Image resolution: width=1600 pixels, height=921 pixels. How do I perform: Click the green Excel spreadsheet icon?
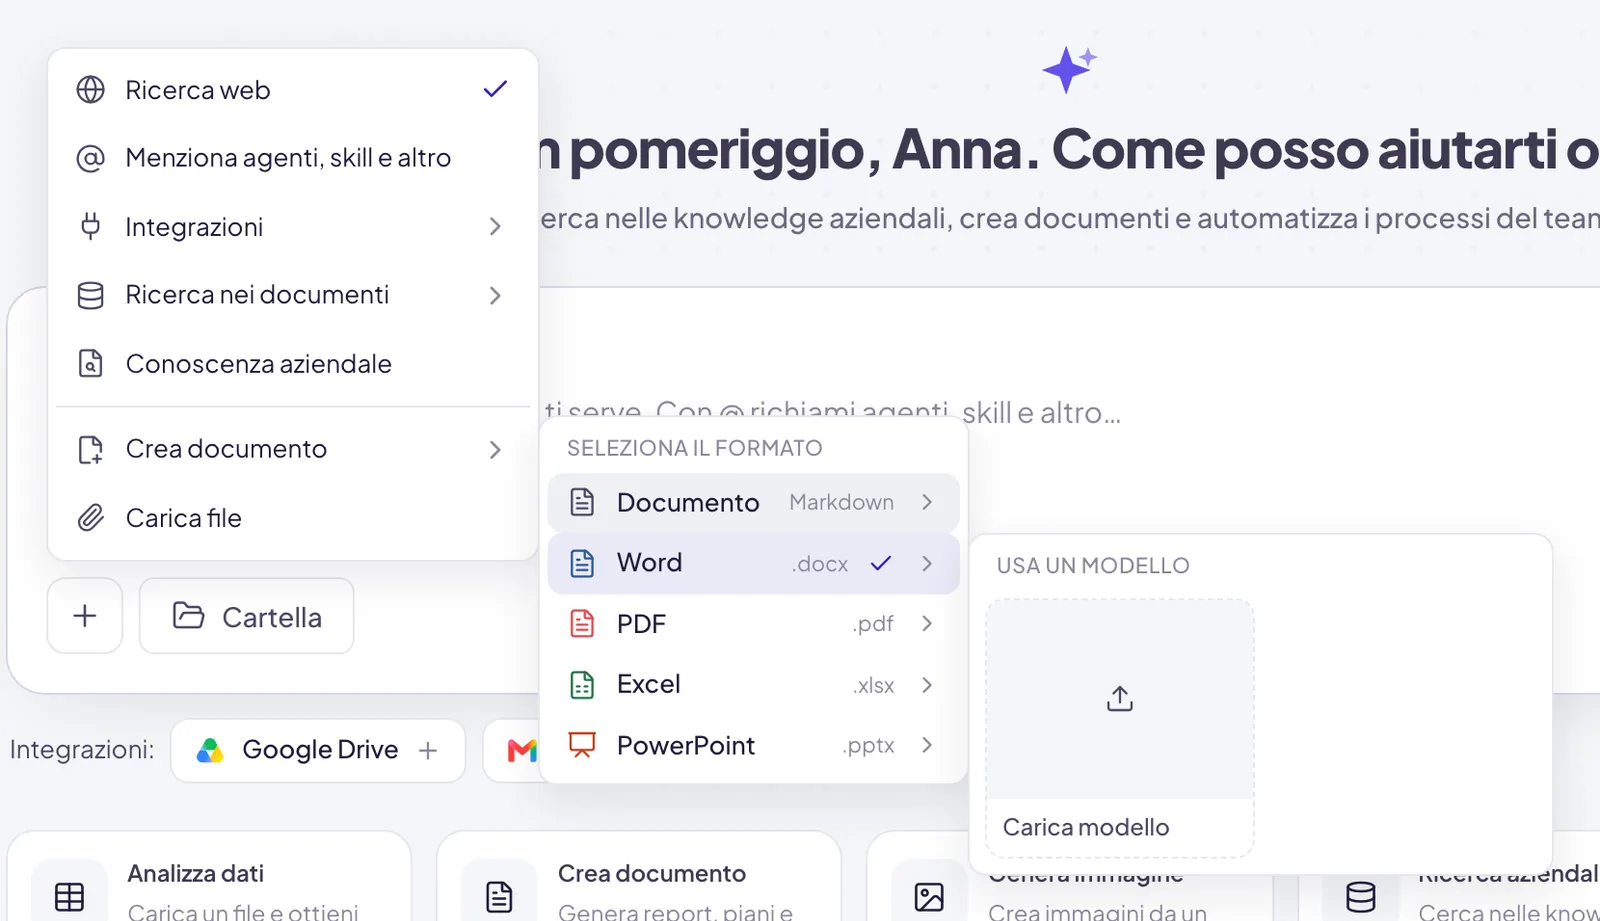582,684
